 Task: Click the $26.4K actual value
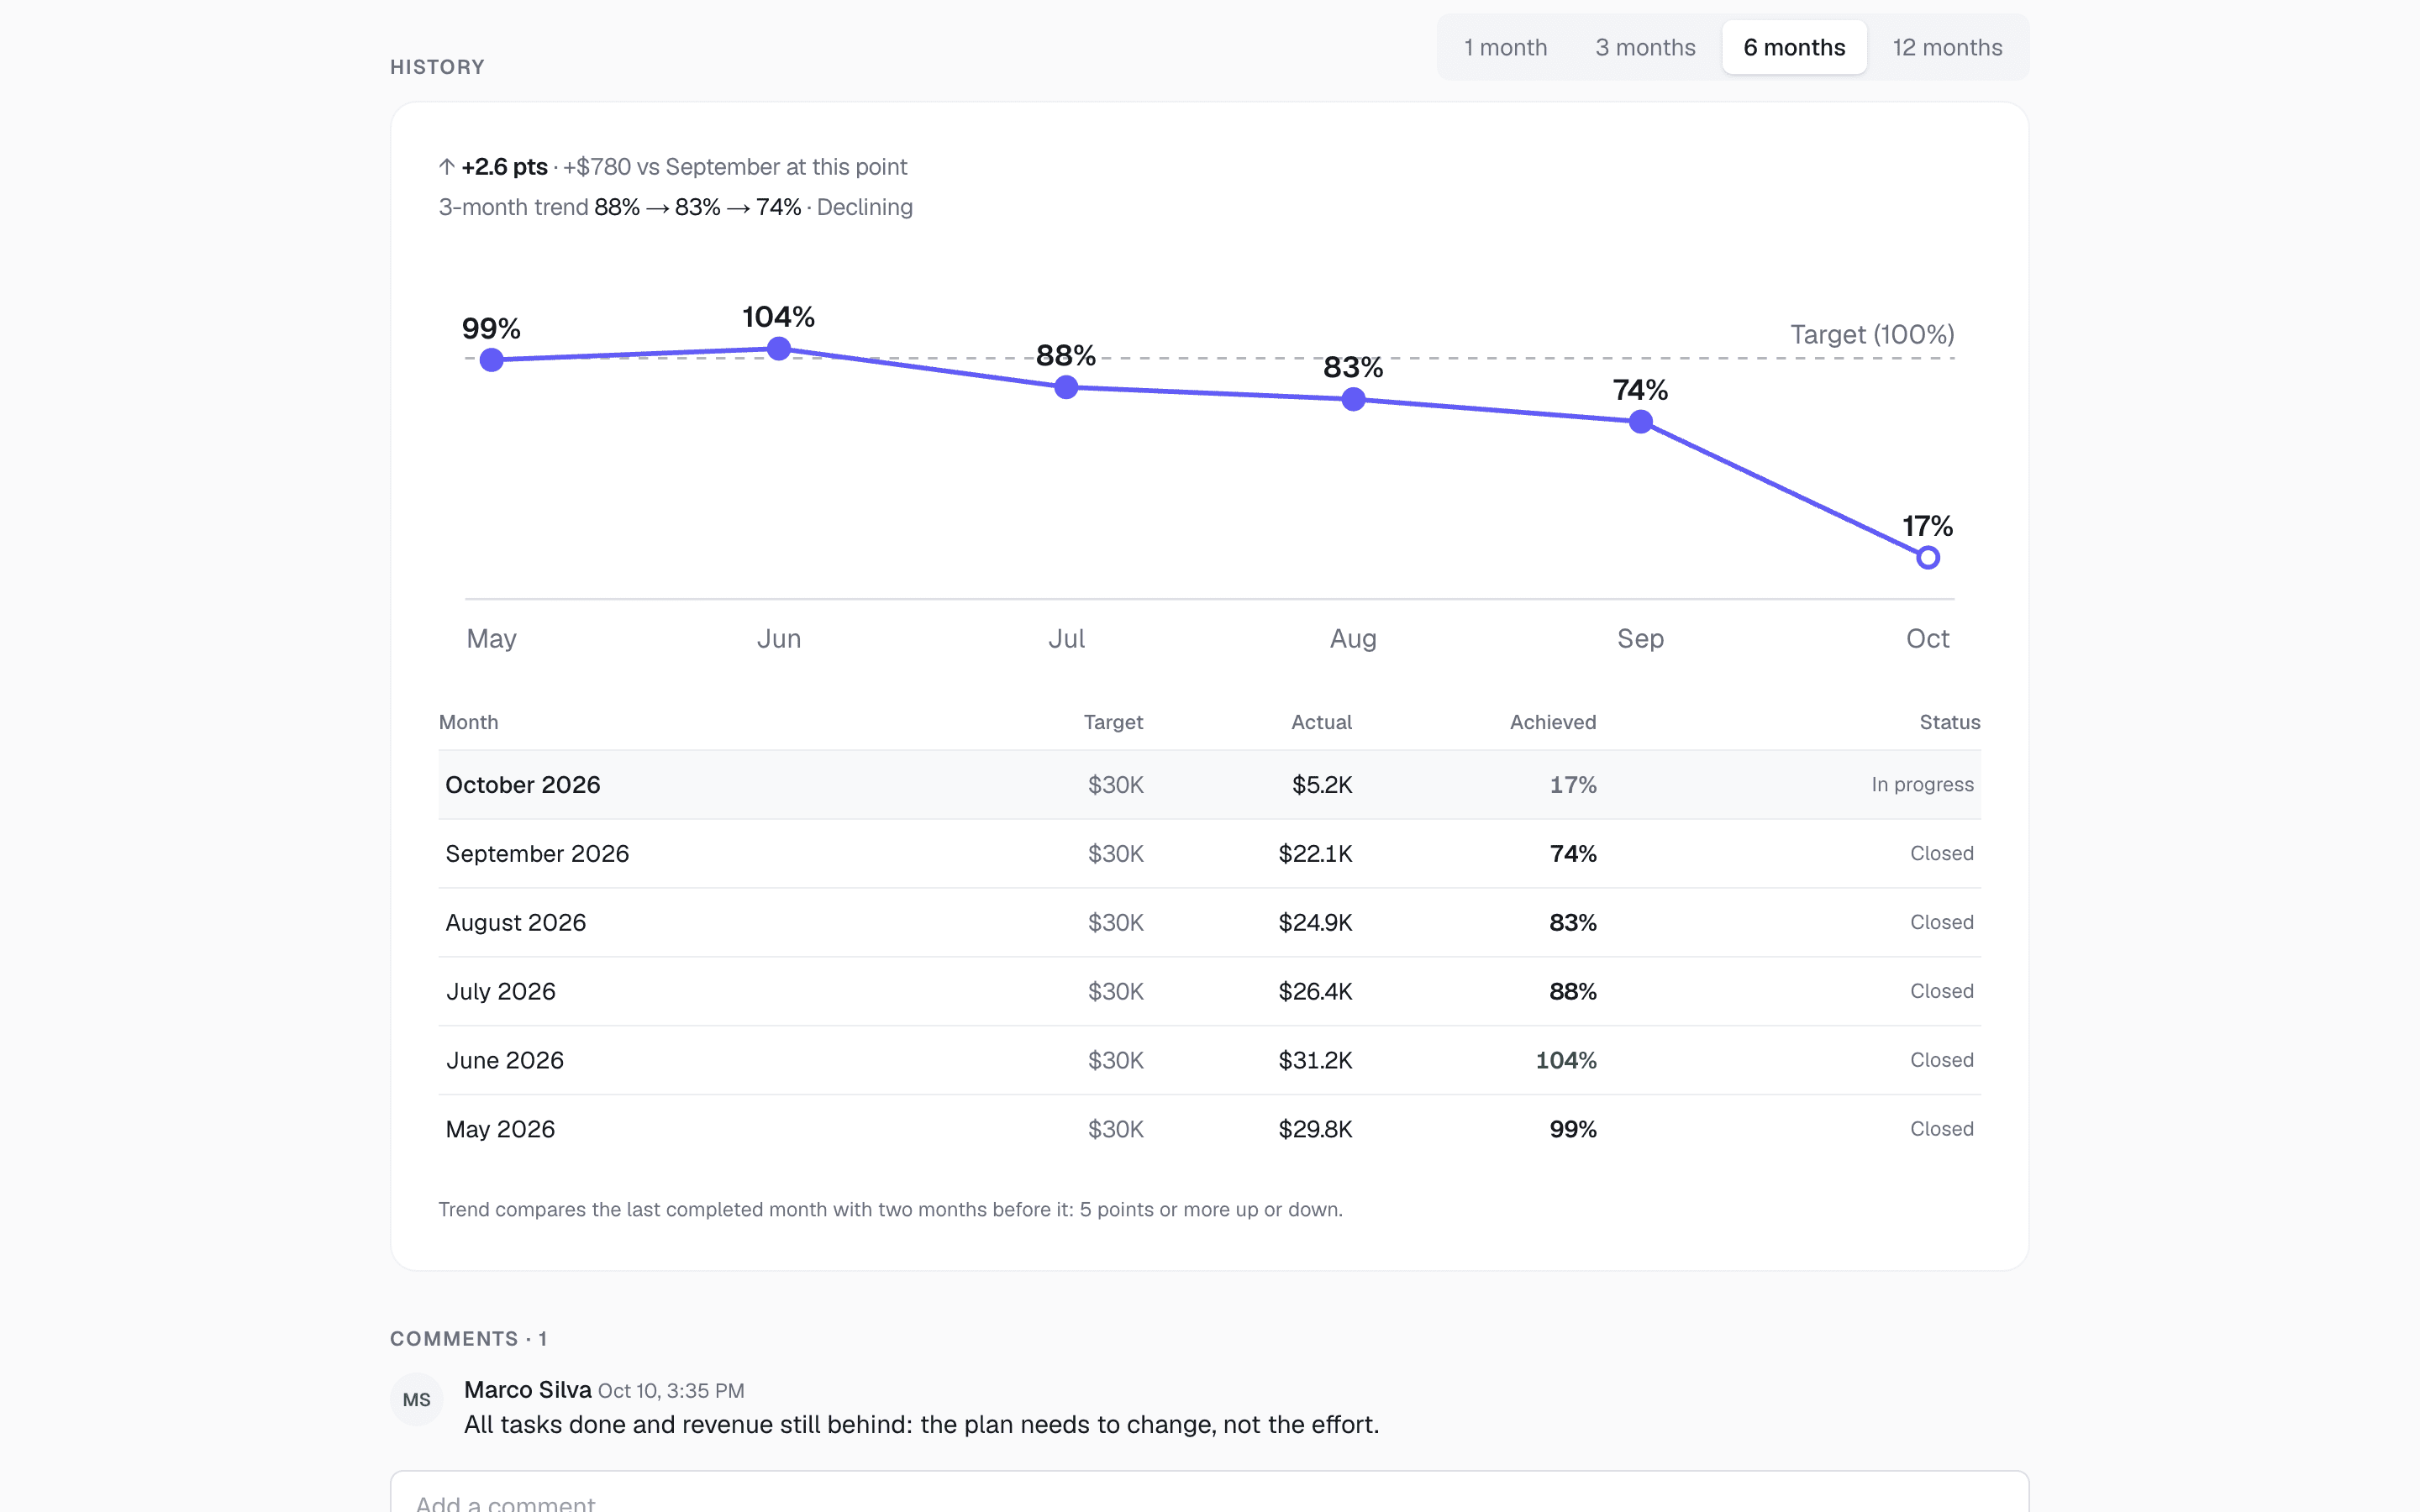pos(1315,991)
